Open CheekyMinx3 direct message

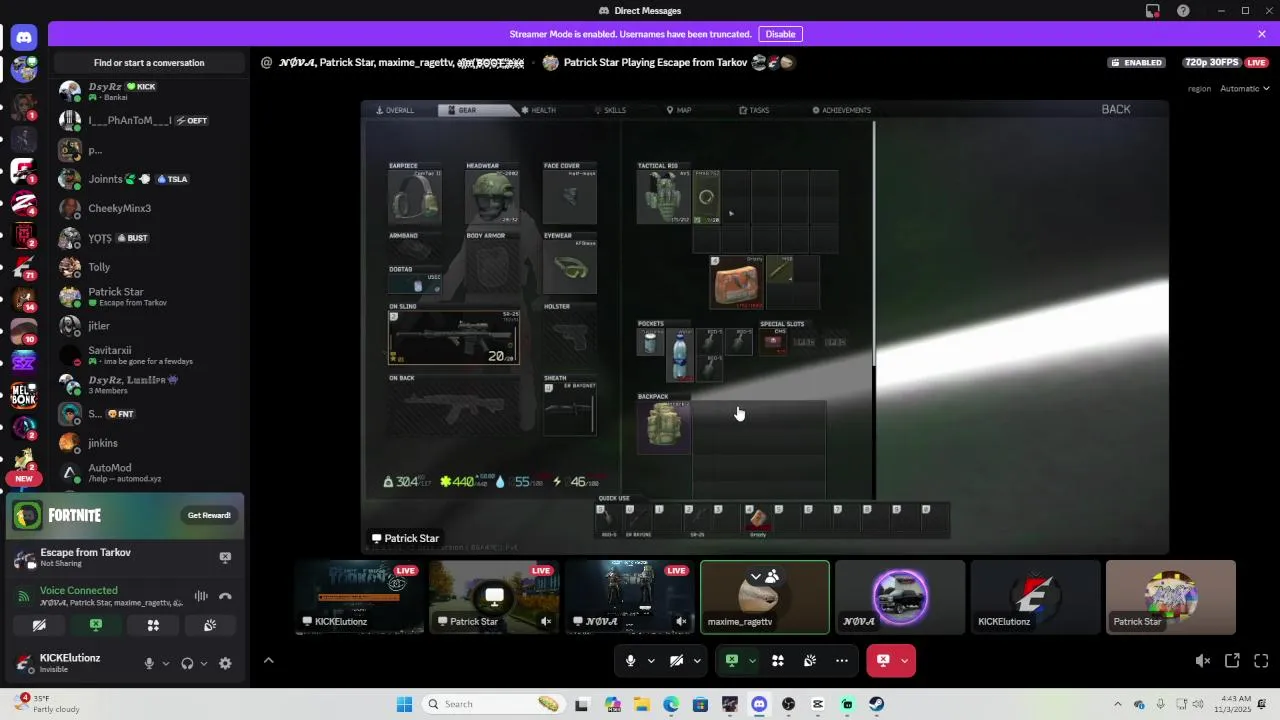(x=149, y=208)
